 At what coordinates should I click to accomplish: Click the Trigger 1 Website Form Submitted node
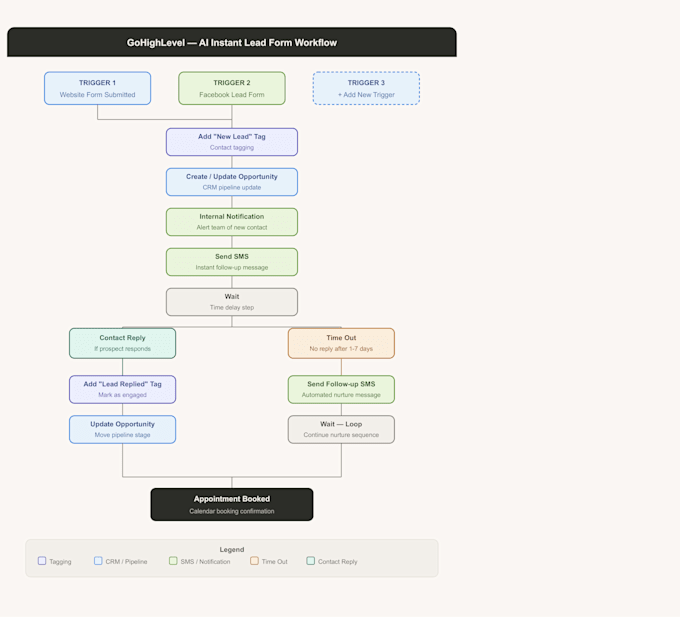[98, 88]
